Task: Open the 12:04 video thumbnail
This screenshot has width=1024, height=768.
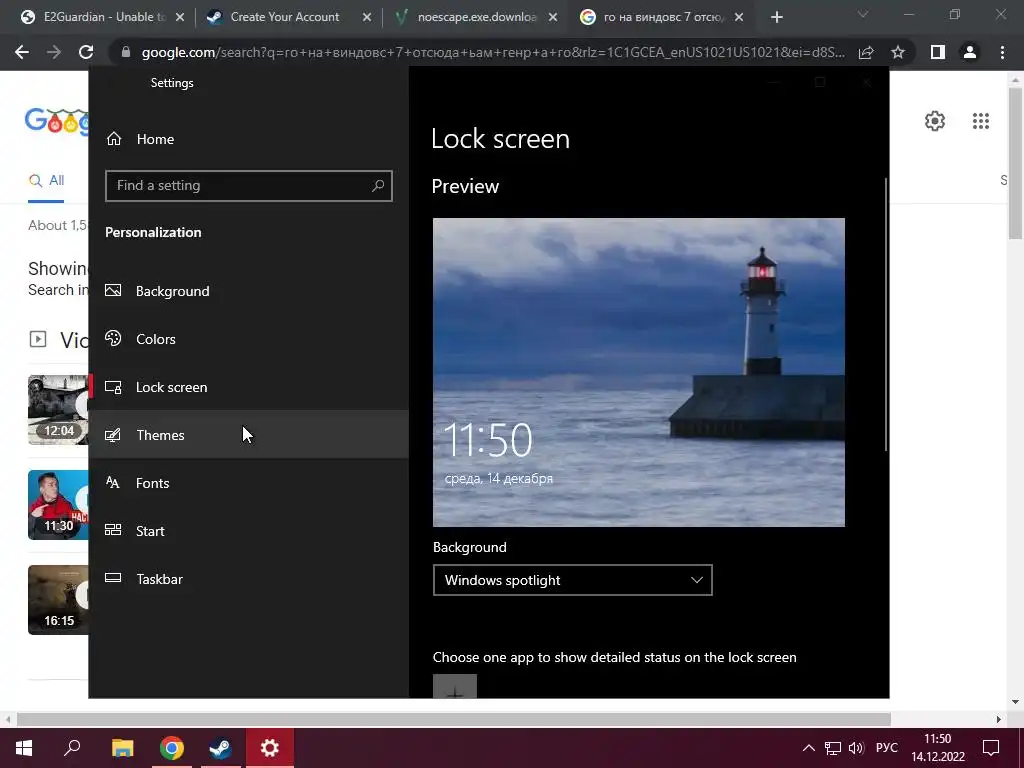Action: click(x=58, y=410)
